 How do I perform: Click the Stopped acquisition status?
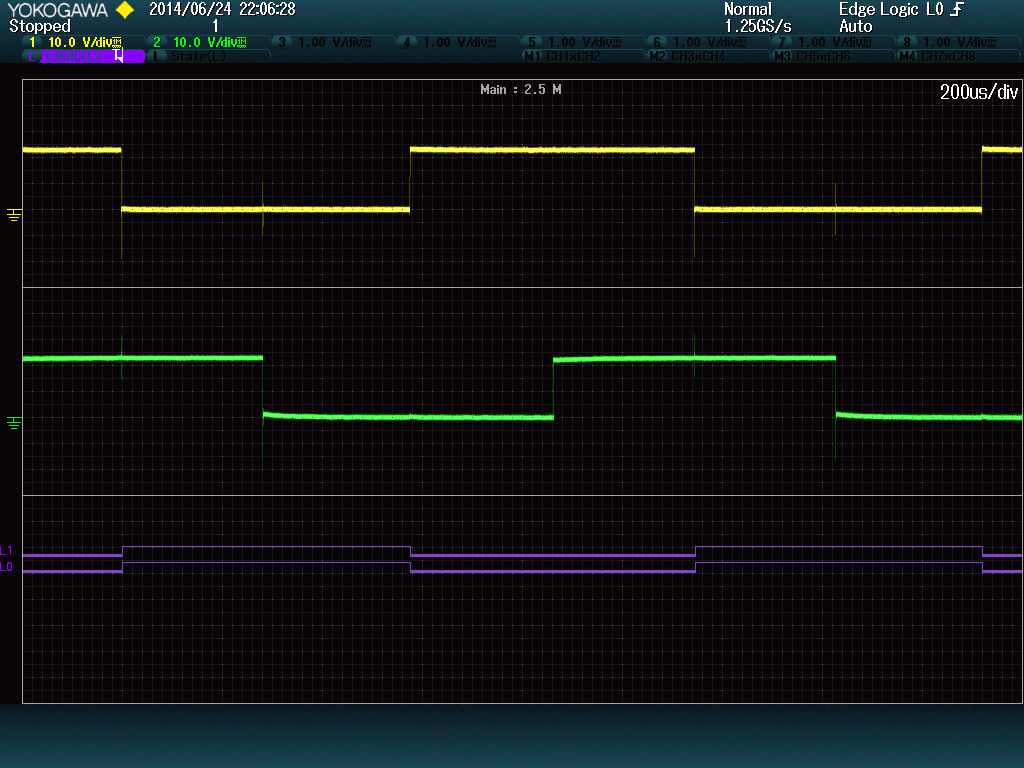pos(40,26)
